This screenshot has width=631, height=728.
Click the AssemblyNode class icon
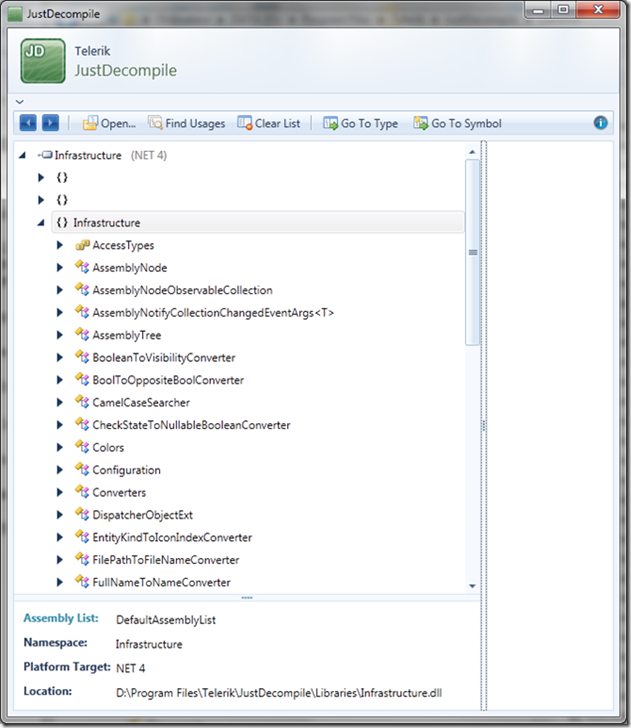tap(82, 267)
